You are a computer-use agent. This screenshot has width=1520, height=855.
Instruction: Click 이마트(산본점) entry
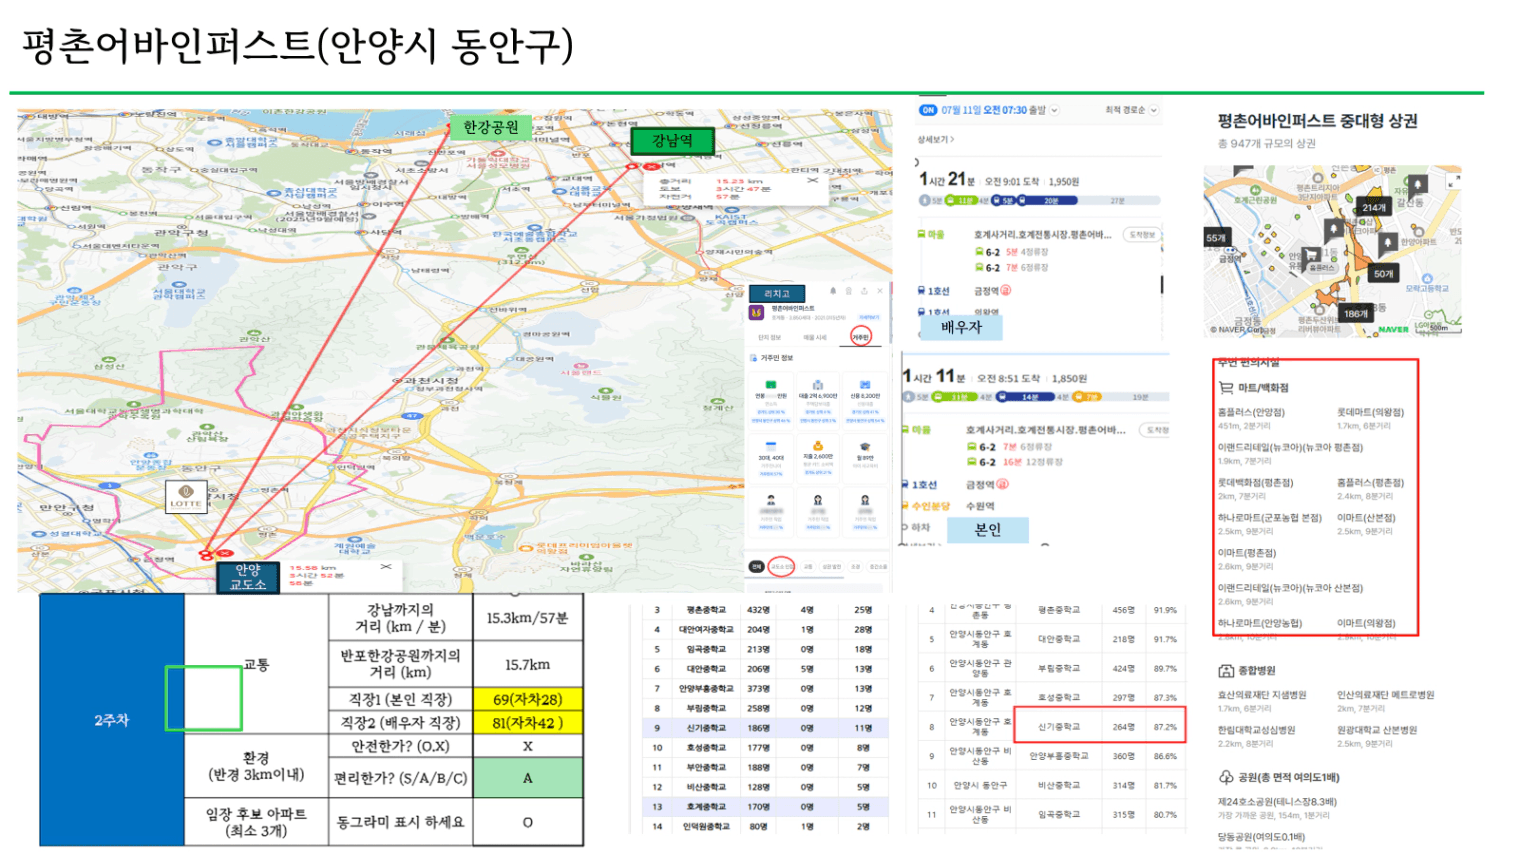1366,518
